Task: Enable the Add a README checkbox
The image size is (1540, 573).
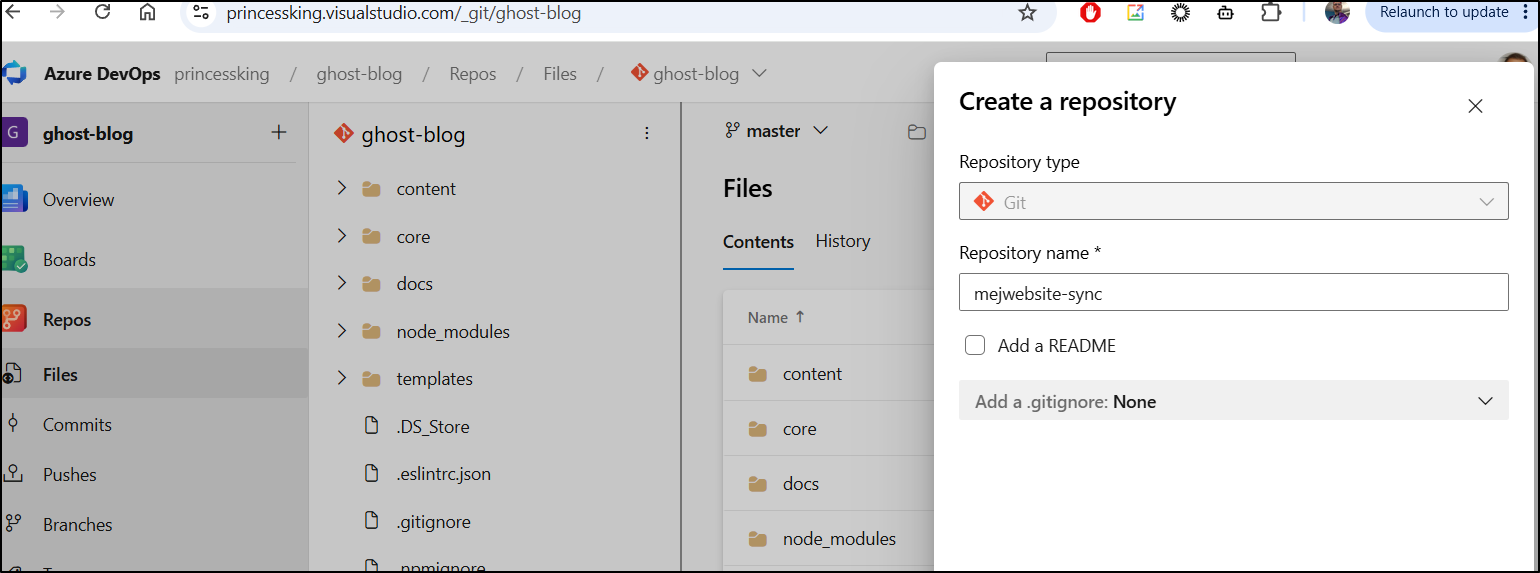Action: (x=975, y=346)
